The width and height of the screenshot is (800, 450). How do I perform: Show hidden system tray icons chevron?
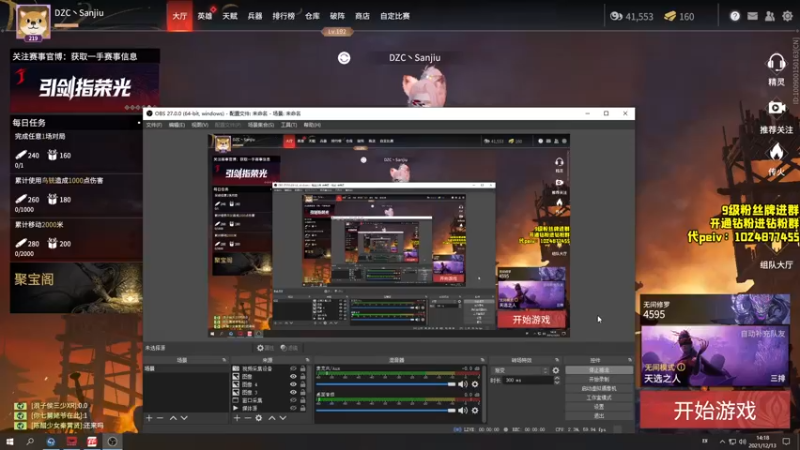(722, 441)
